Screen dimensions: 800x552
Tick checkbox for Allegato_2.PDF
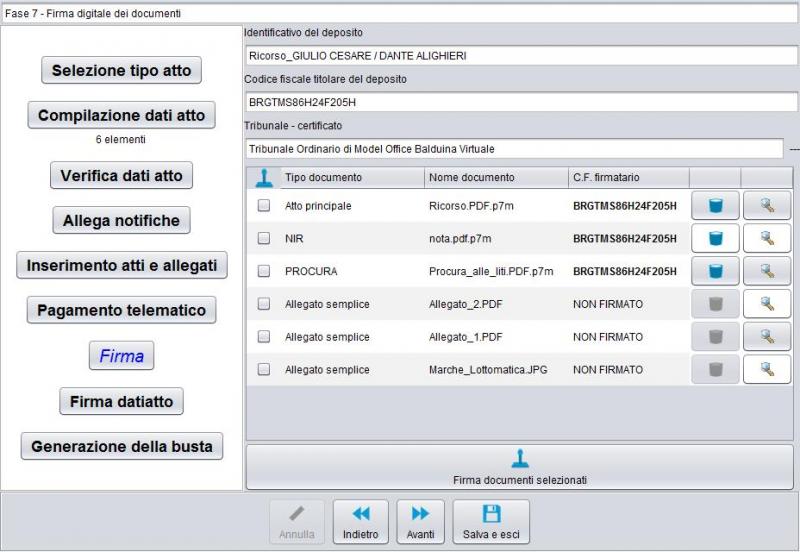click(264, 304)
